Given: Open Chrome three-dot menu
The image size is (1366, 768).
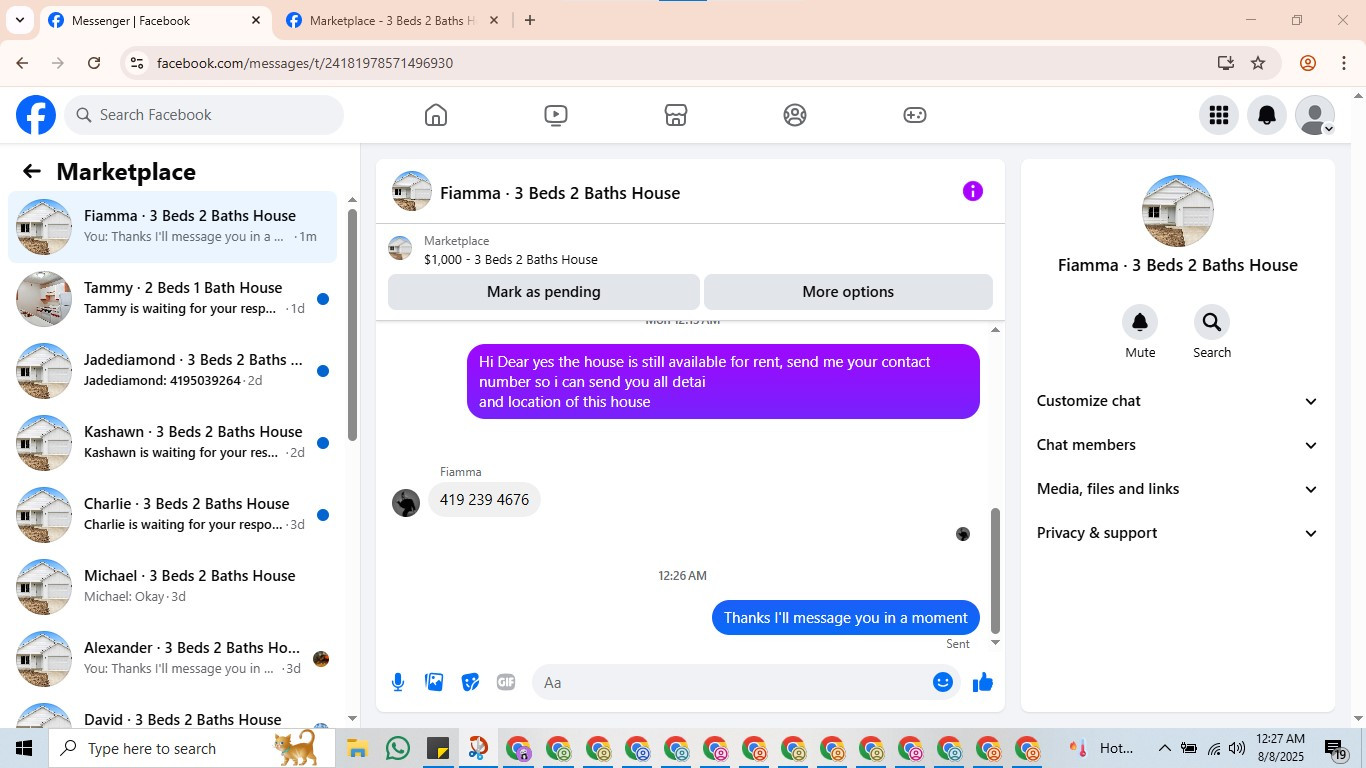Looking at the screenshot, I should [x=1343, y=63].
